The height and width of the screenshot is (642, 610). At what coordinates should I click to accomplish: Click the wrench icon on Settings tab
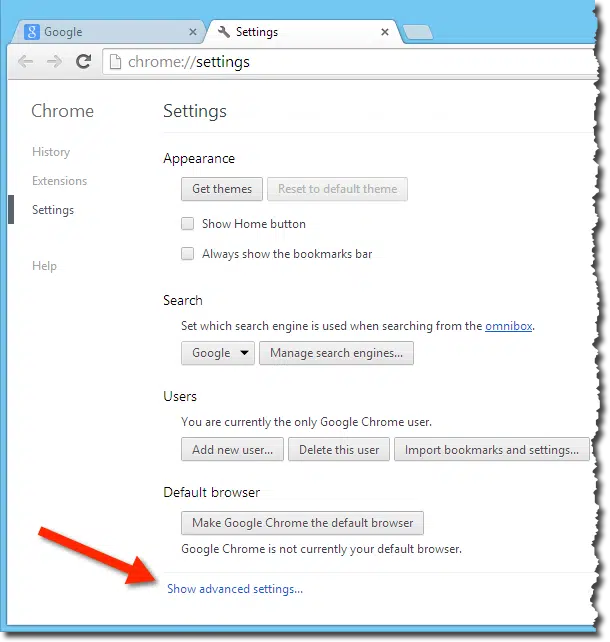(224, 32)
